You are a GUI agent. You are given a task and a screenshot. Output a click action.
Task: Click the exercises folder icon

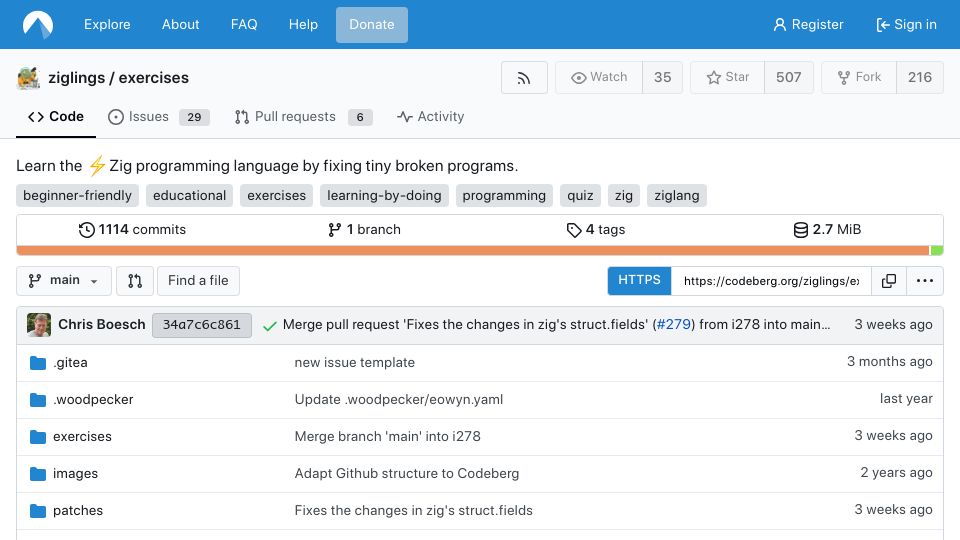(x=38, y=437)
